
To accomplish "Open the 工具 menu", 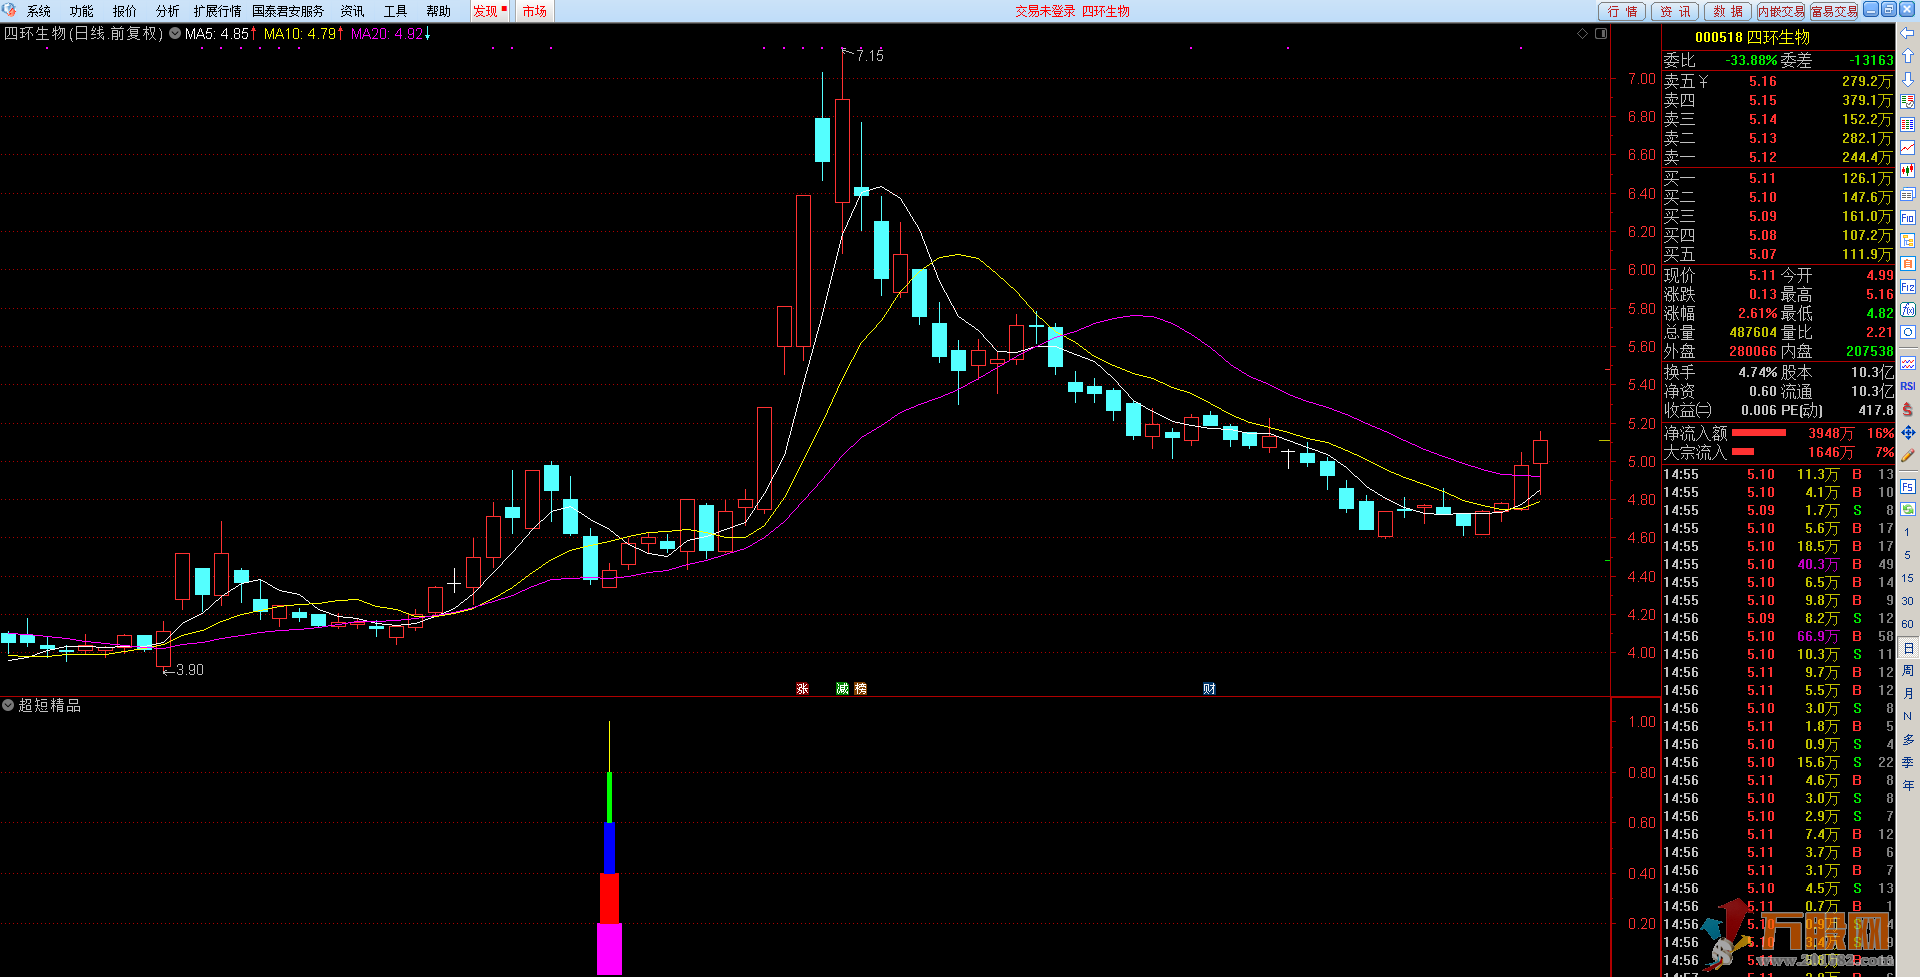I will (395, 11).
